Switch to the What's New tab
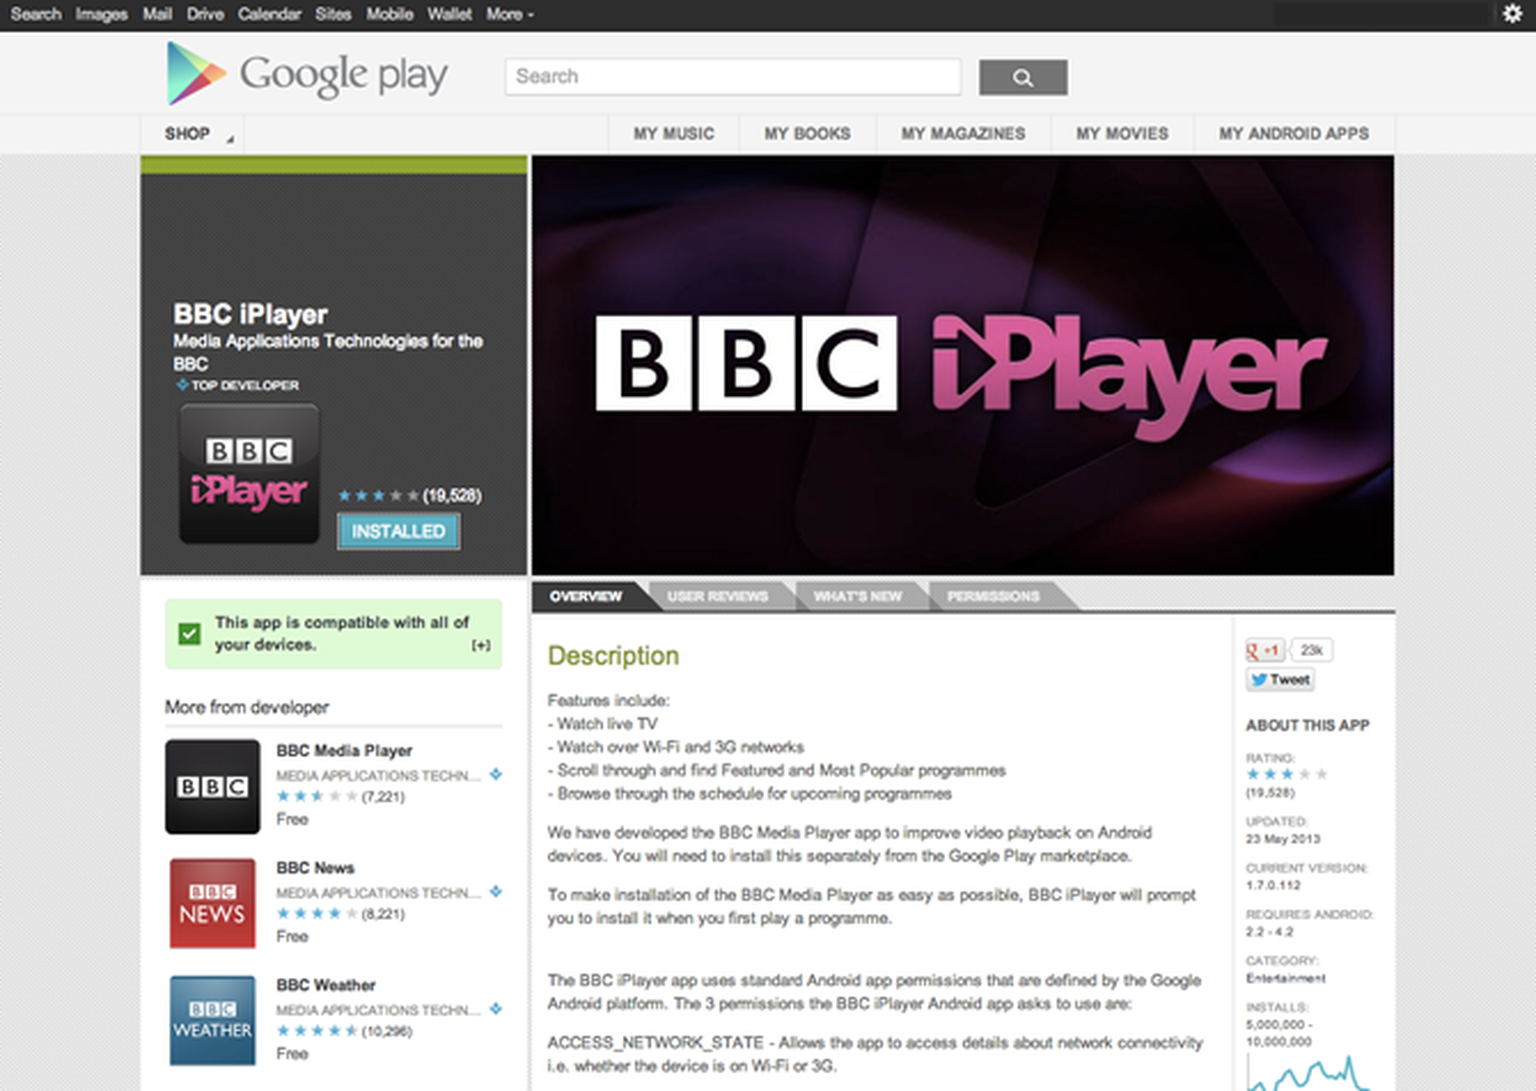 pyautogui.click(x=857, y=596)
